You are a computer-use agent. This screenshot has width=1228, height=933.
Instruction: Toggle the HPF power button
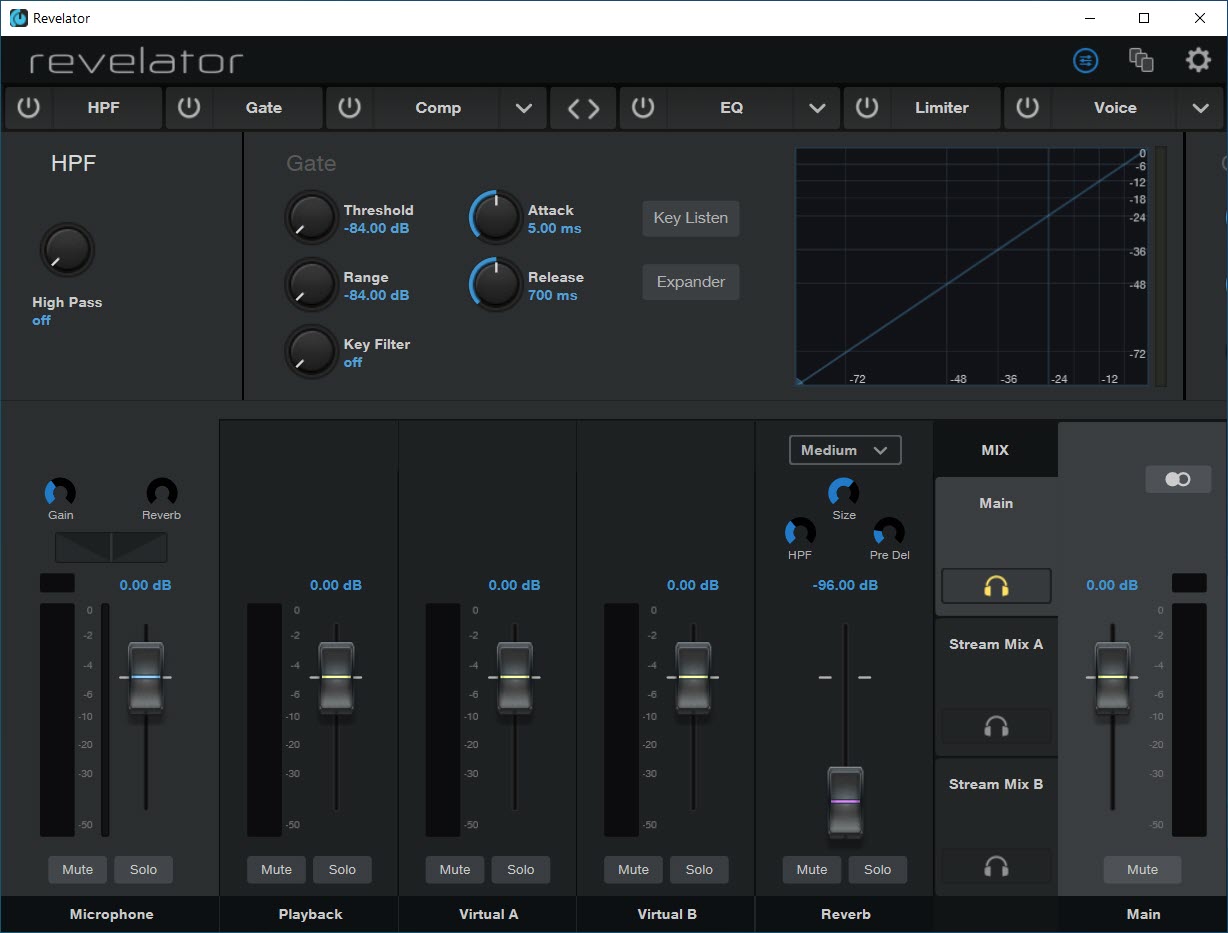coord(28,108)
